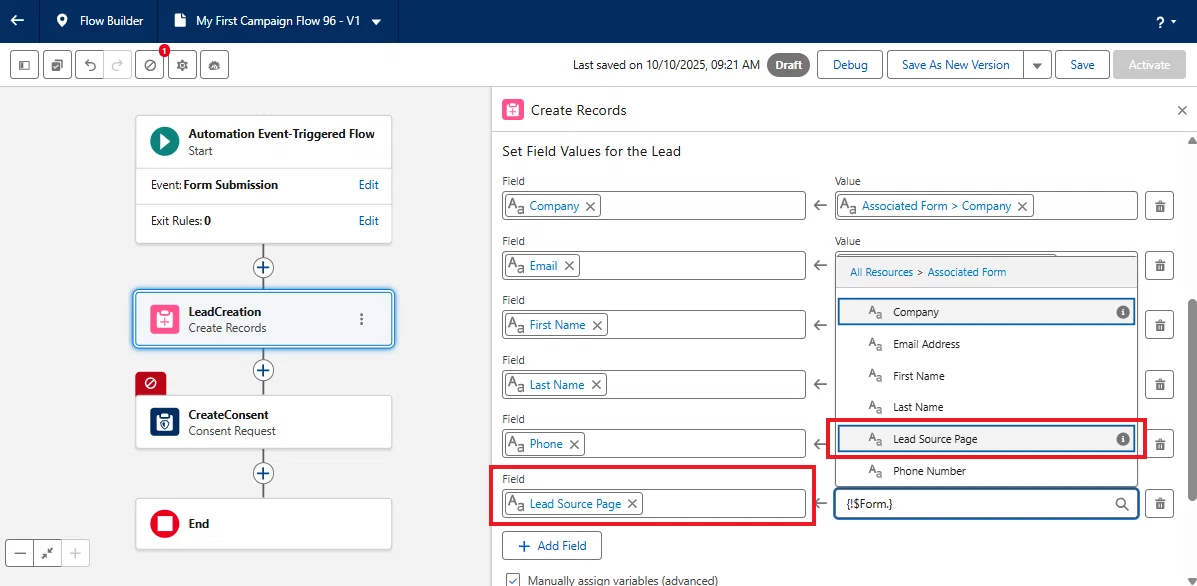Image resolution: width=1197 pixels, height=586 pixels.
Task: Open flow settings gear icon
Action: coord(182,65)
